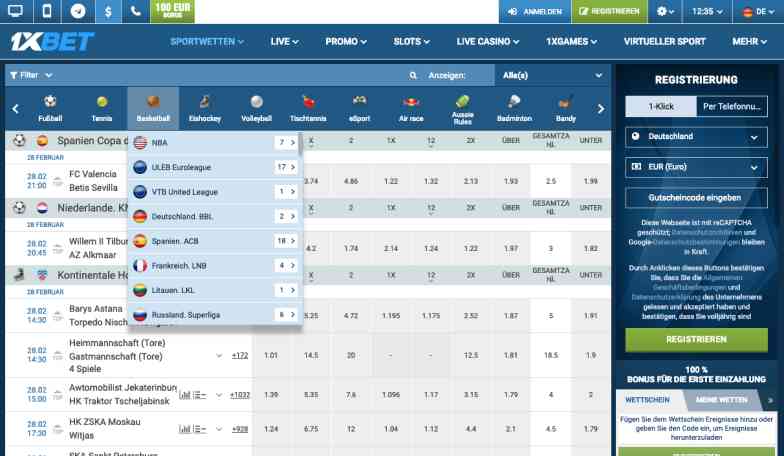
Task: Choose VTB United League entry
Action: coord(215,192)
